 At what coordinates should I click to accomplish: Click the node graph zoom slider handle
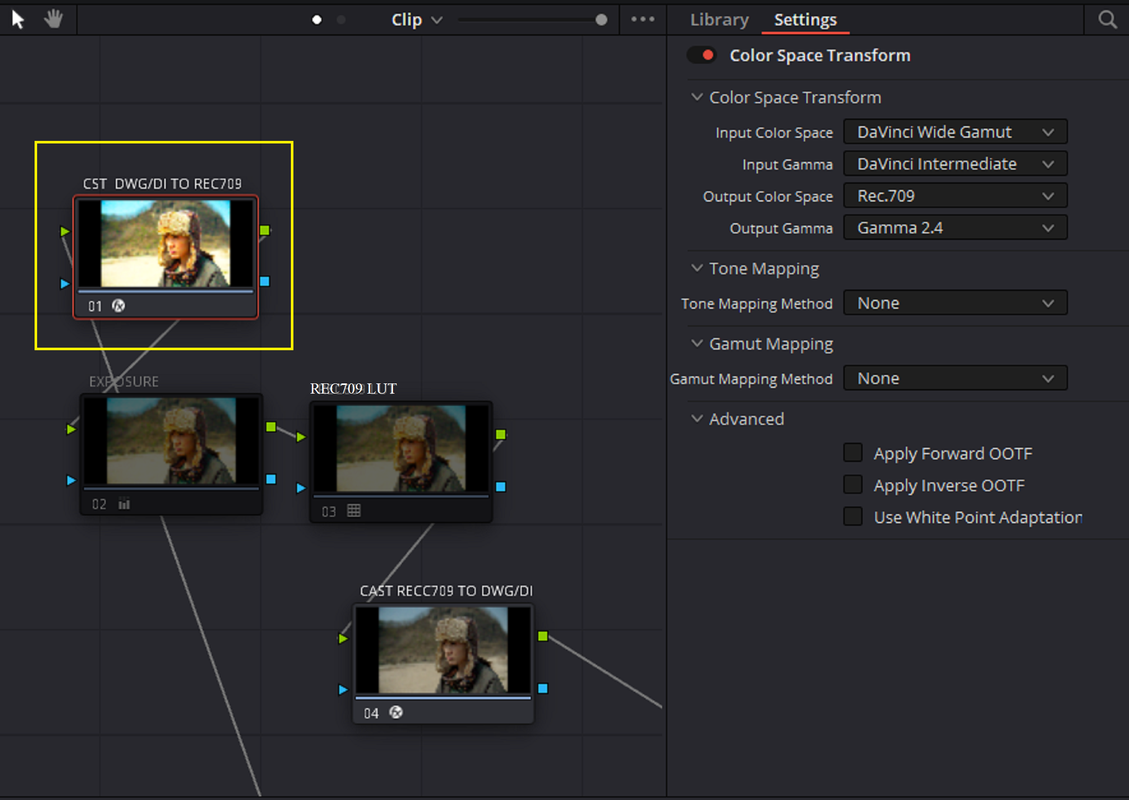coord(601,19)
